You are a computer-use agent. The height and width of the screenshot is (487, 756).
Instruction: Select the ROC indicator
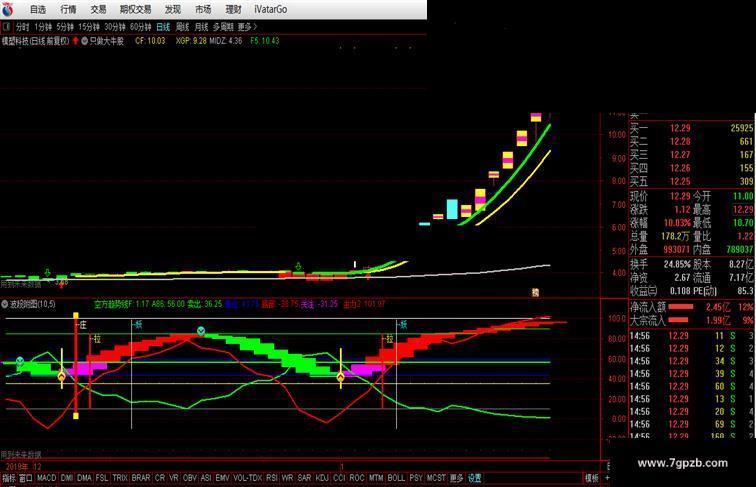356,478
